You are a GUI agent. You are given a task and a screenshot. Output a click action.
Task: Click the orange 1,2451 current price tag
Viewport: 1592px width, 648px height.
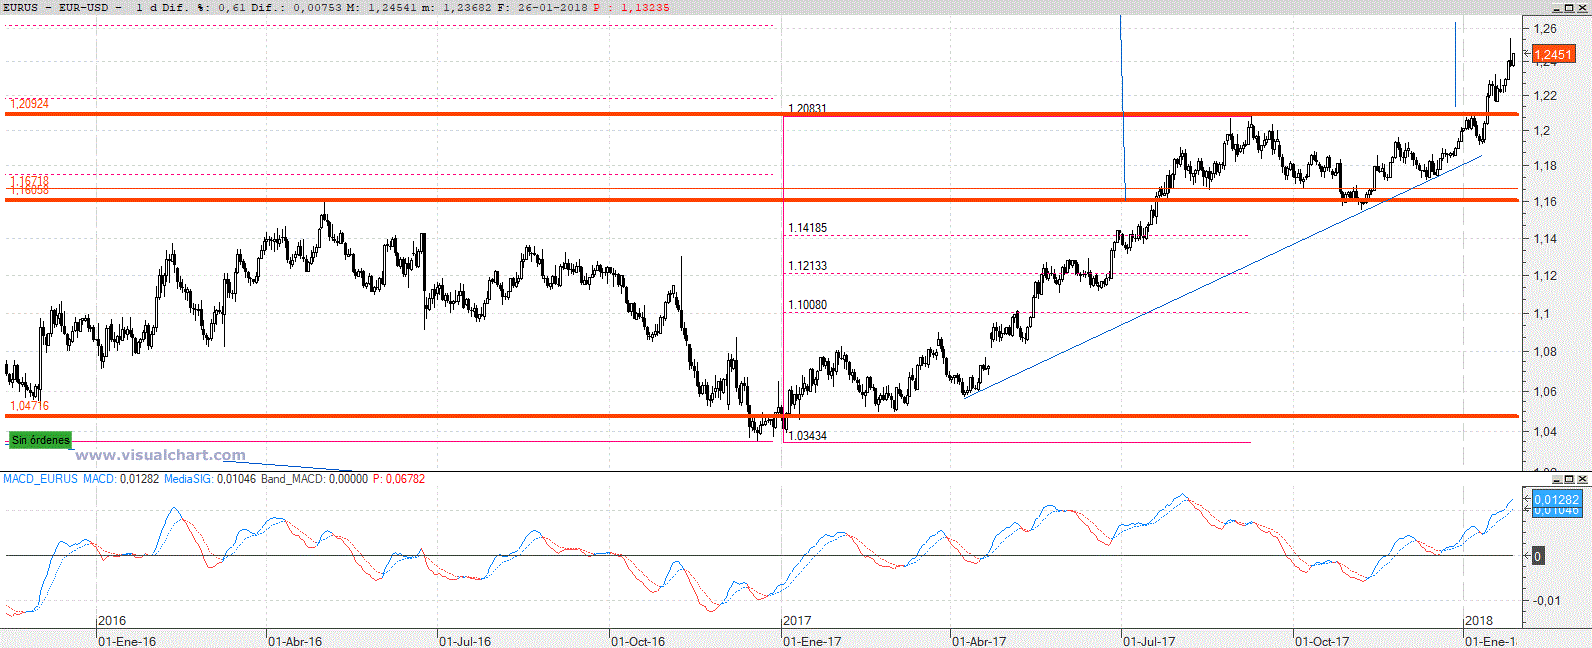coord(1553,55)
